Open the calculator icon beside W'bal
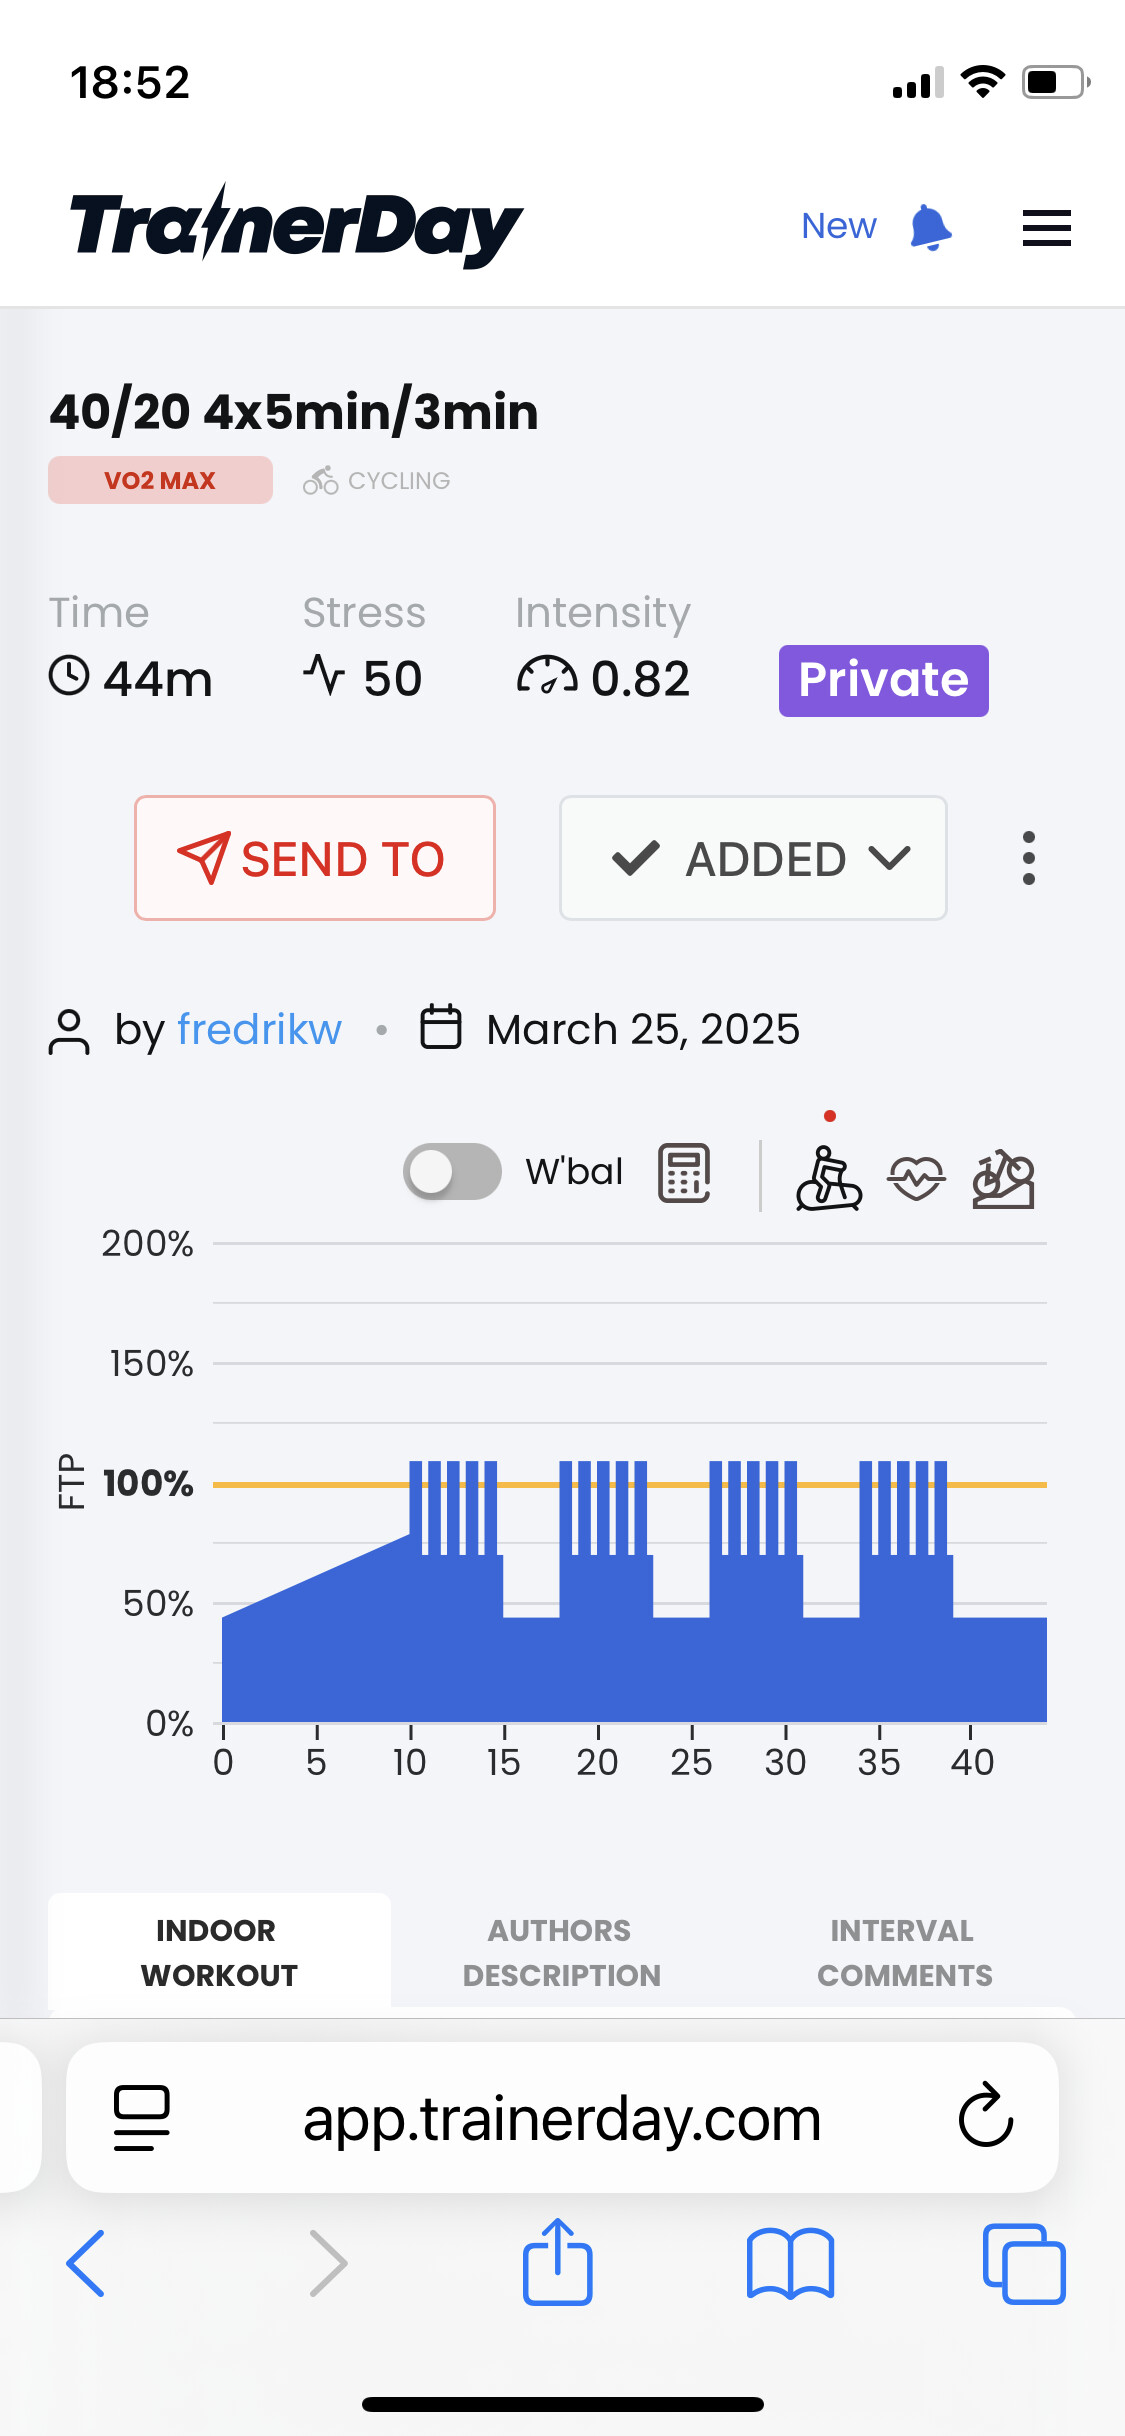 pyautogui.click(x=684, y=1172)
